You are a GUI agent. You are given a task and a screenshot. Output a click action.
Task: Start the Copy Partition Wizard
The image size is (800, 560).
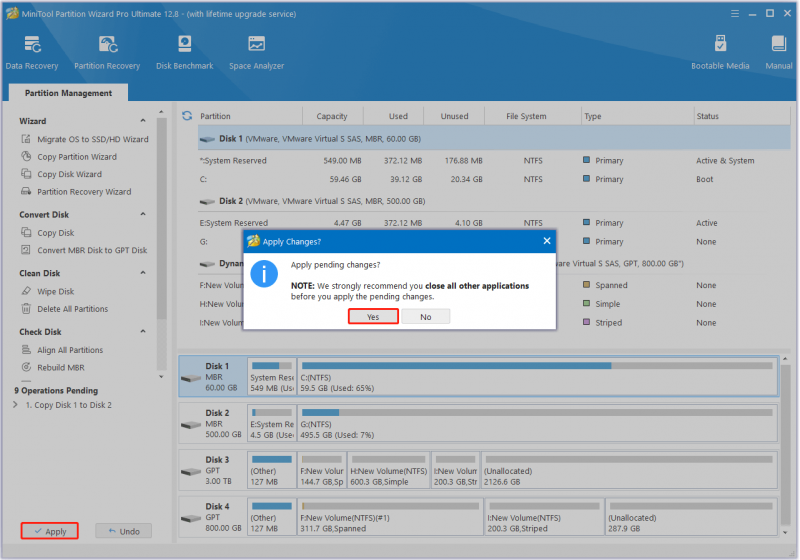click(x=69, y=157)
